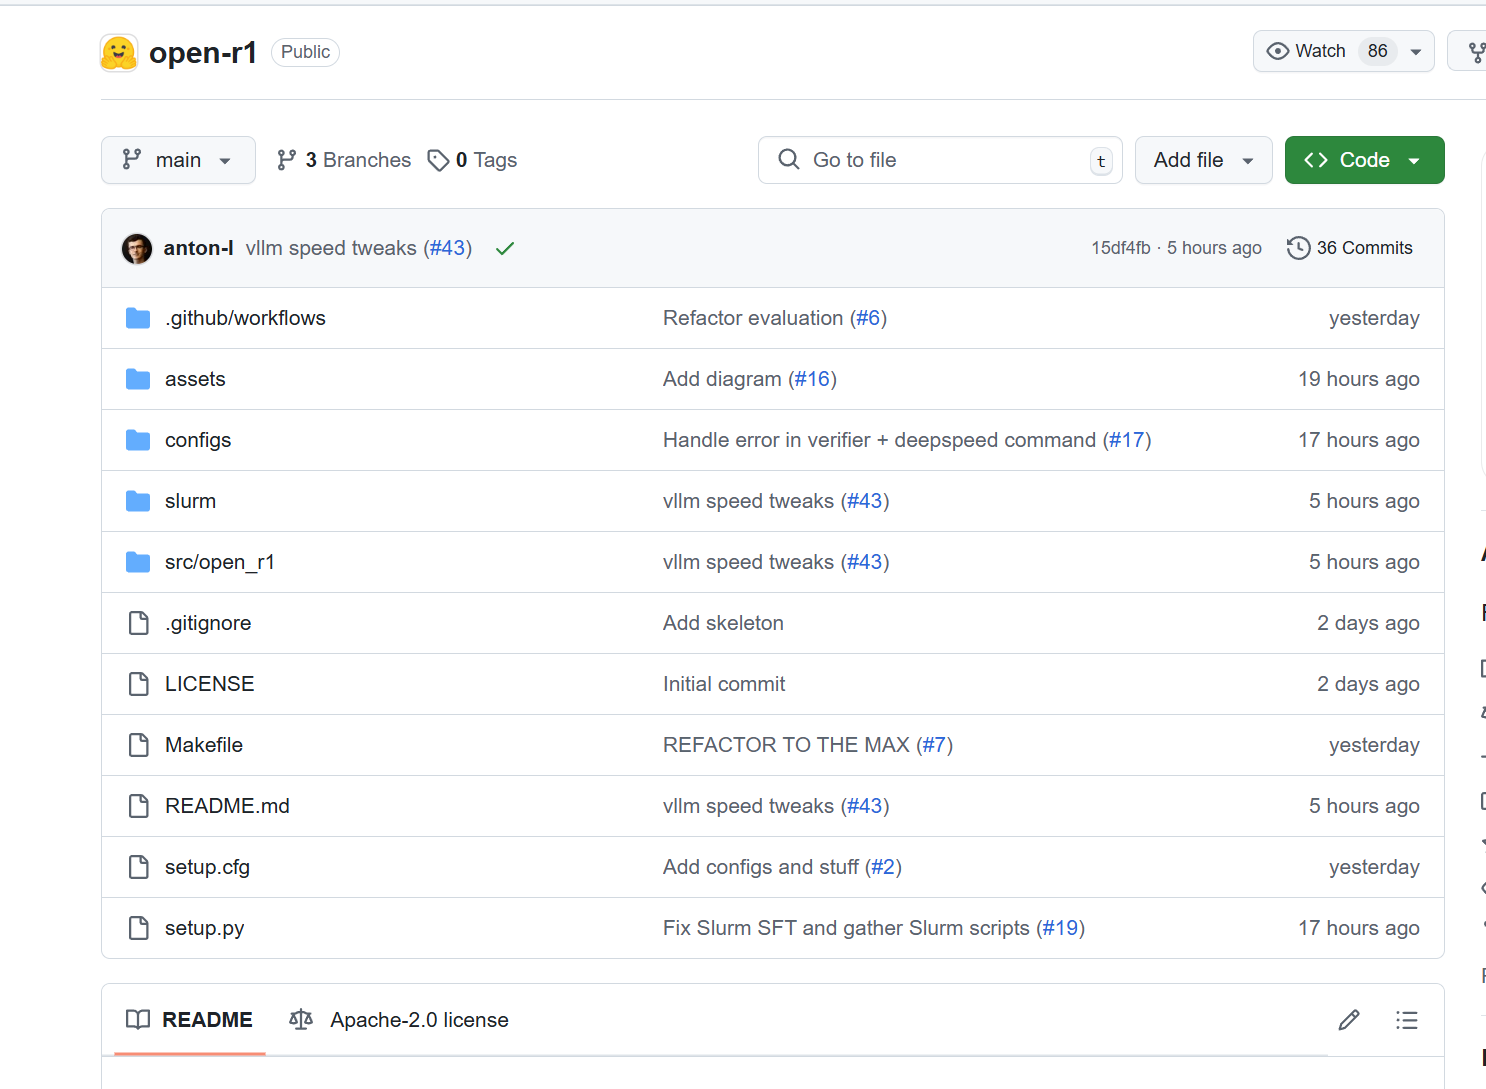Viewport: 1486px width, 1089px height.
Task: Open the Makefile file
Action: point(204,745)
